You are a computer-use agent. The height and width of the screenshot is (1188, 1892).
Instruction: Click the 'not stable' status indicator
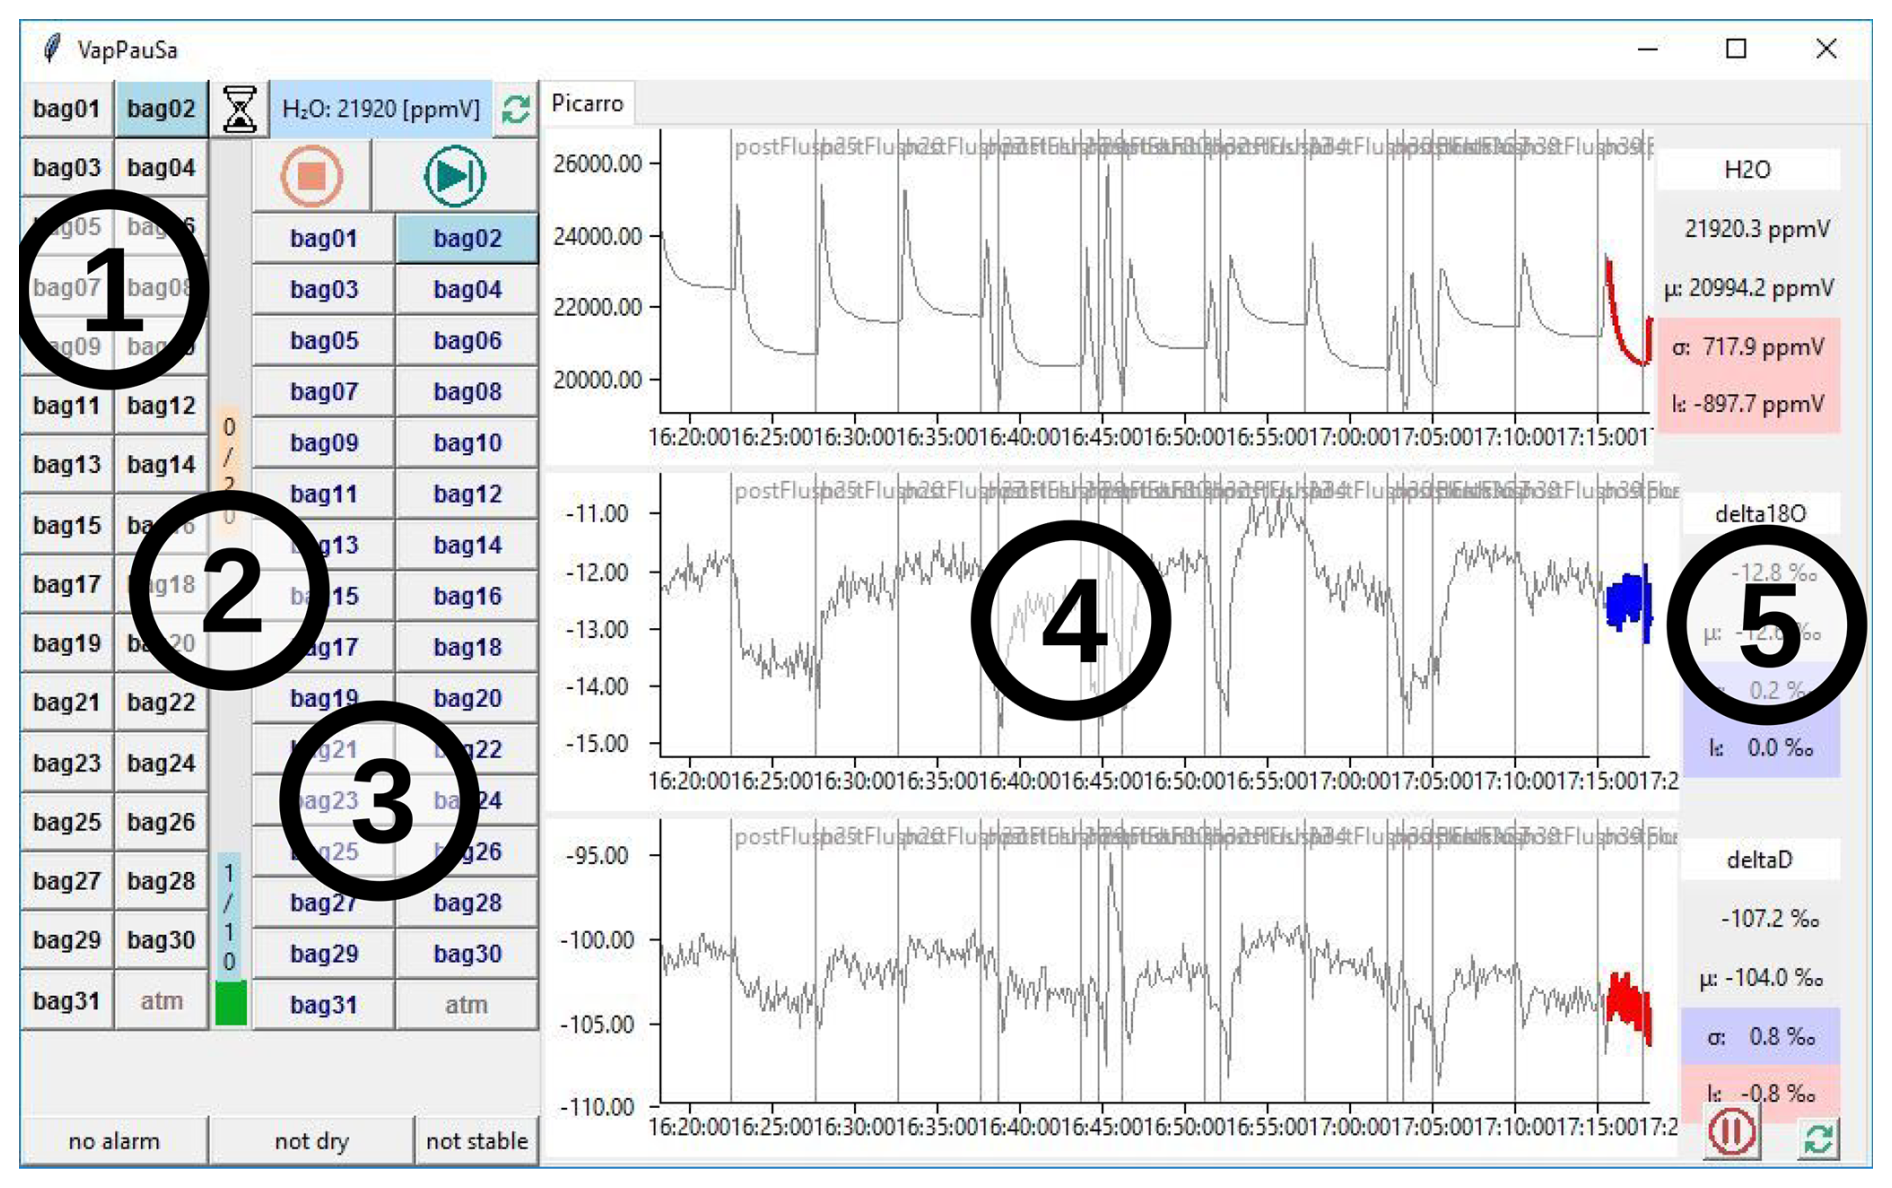coord(476,1141)
